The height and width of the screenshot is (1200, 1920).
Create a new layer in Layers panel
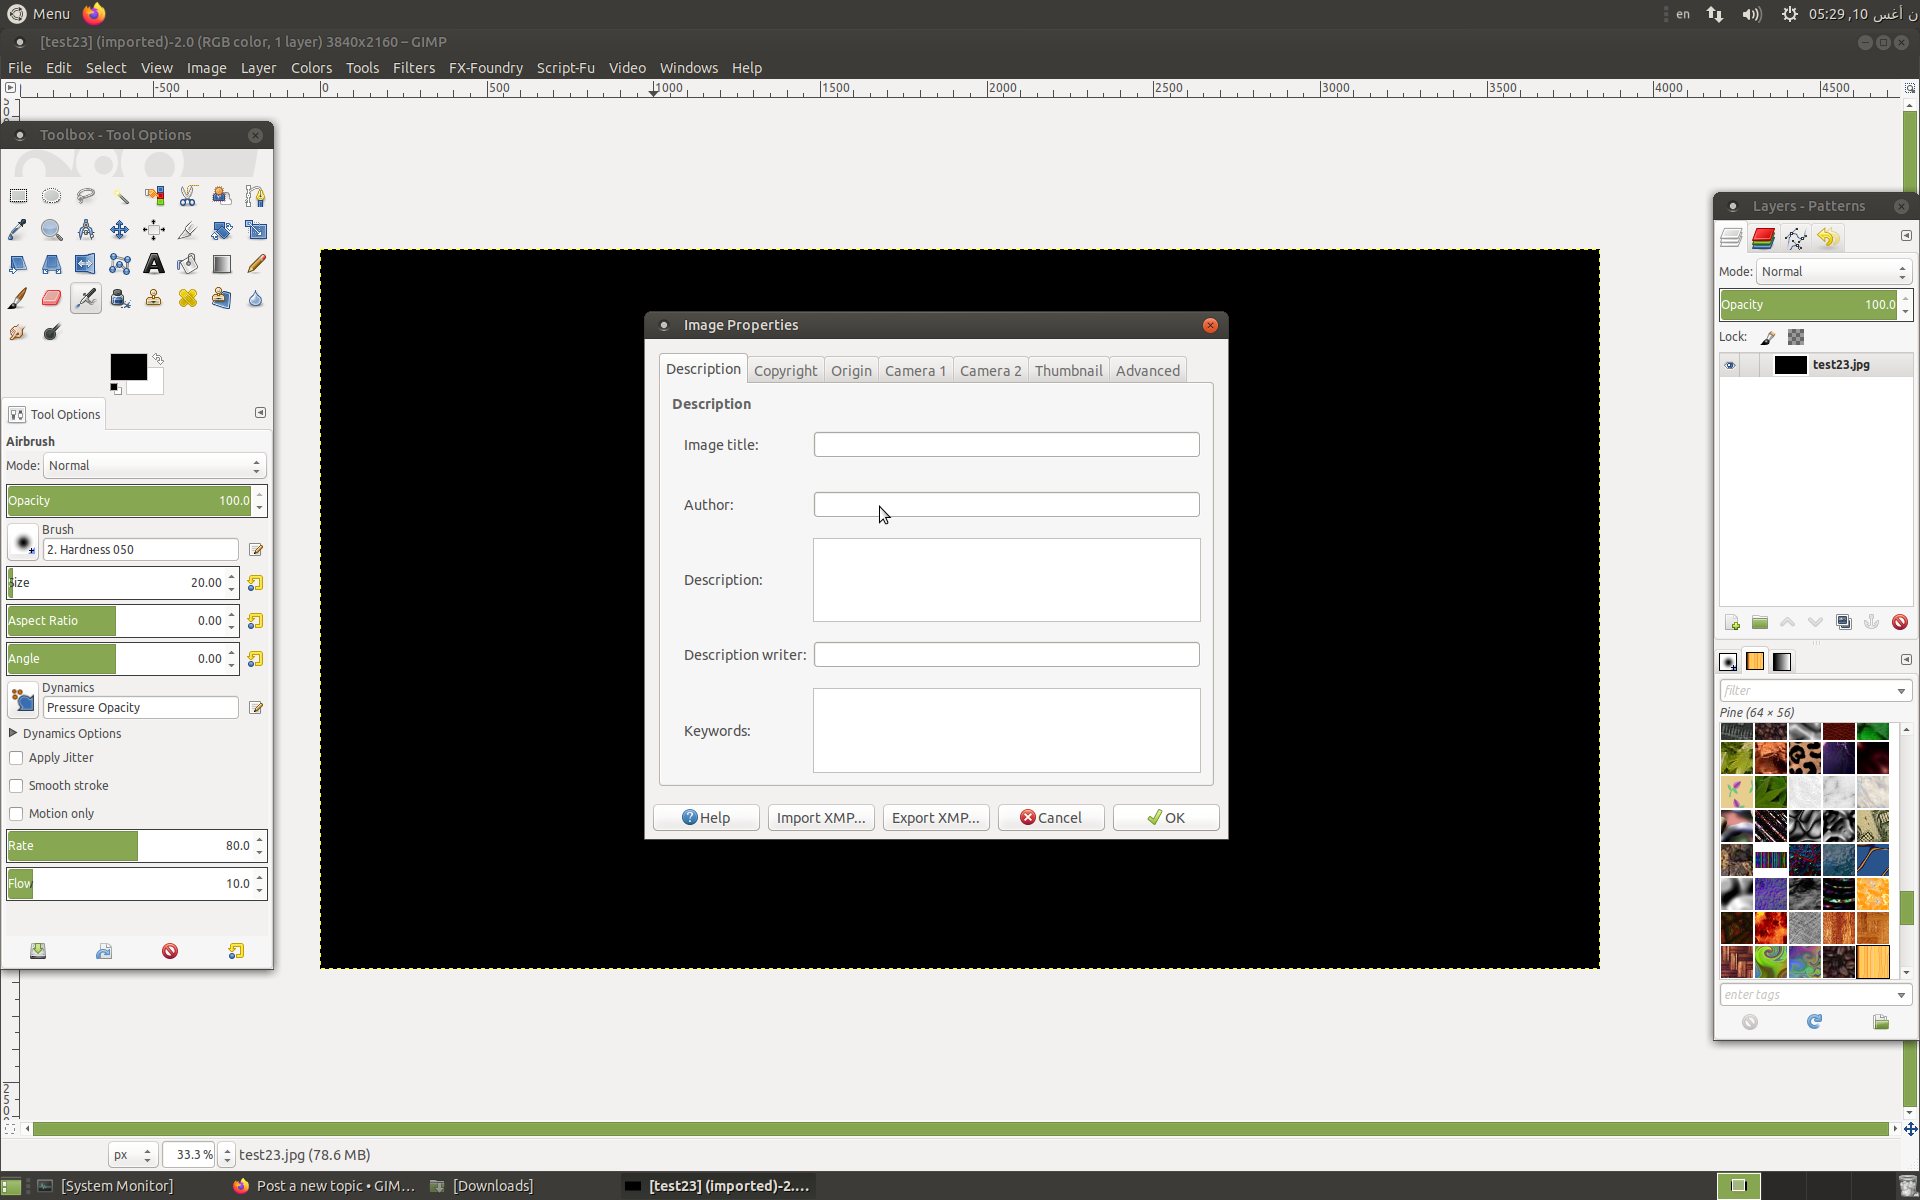tap(1732, 622)
